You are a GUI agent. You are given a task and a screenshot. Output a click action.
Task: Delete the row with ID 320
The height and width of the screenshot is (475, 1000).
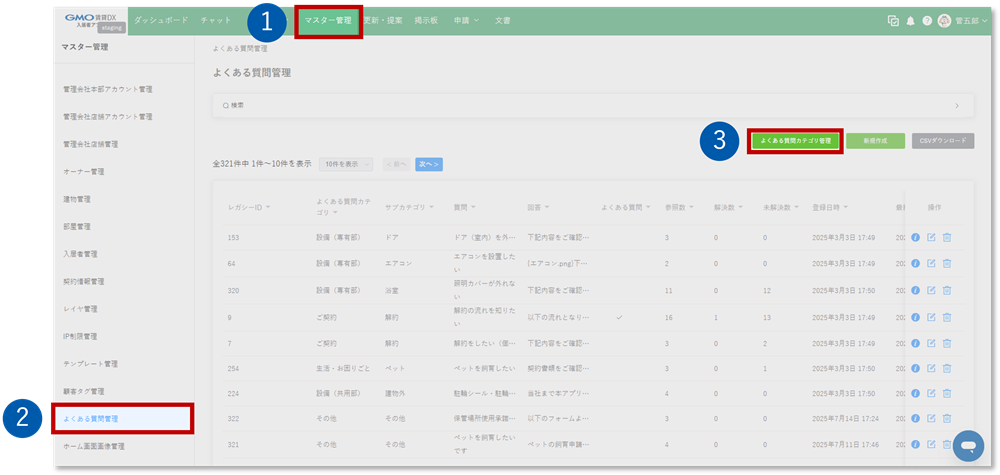(x=947, y=290)
